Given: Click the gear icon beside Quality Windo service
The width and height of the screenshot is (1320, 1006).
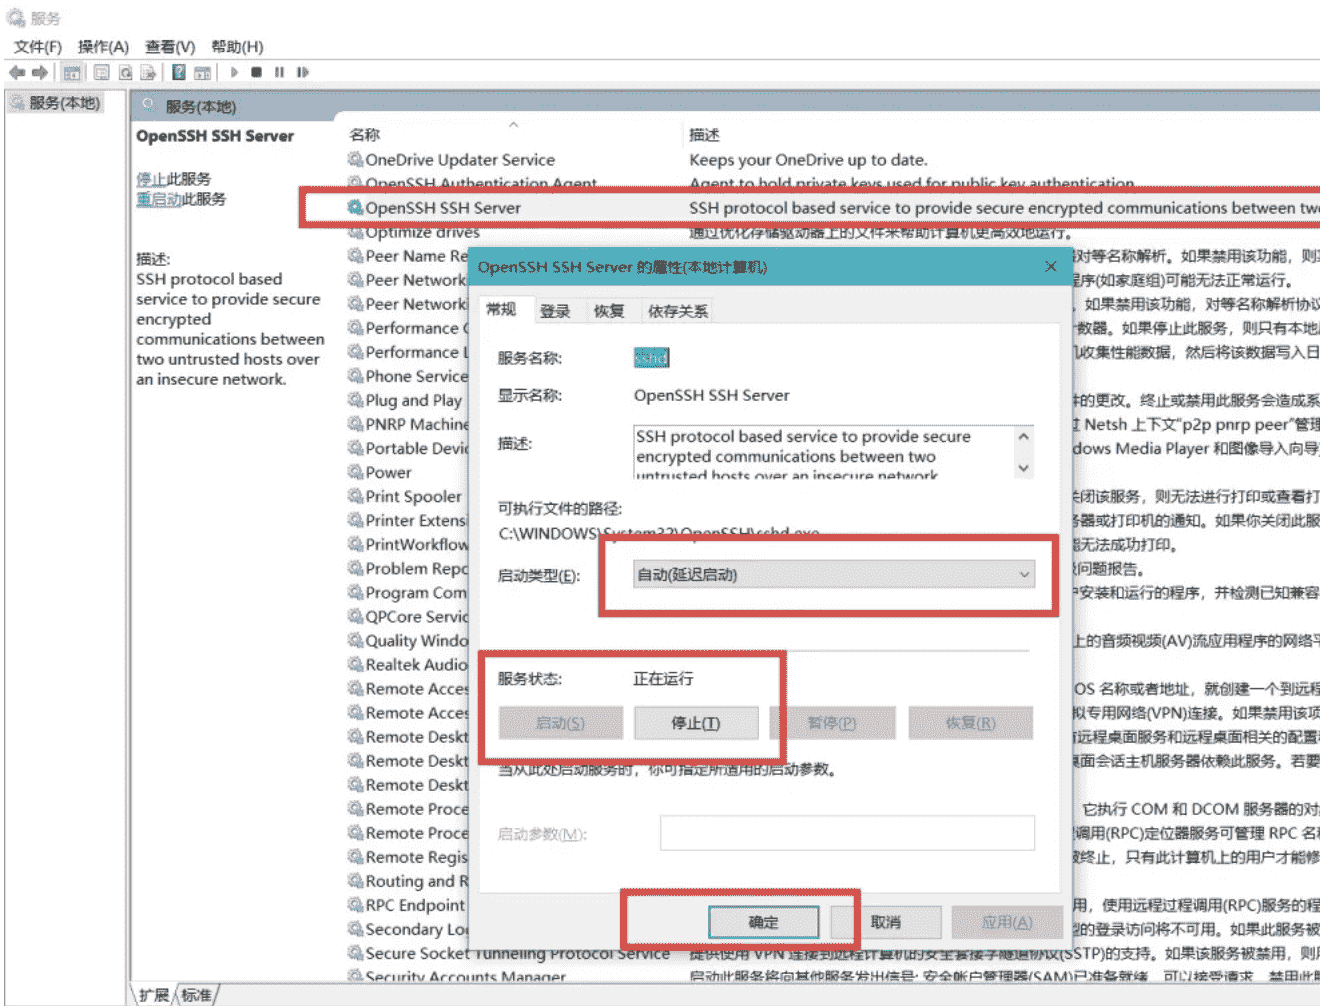Looking at the screenshot, I should tap(355, 640).
